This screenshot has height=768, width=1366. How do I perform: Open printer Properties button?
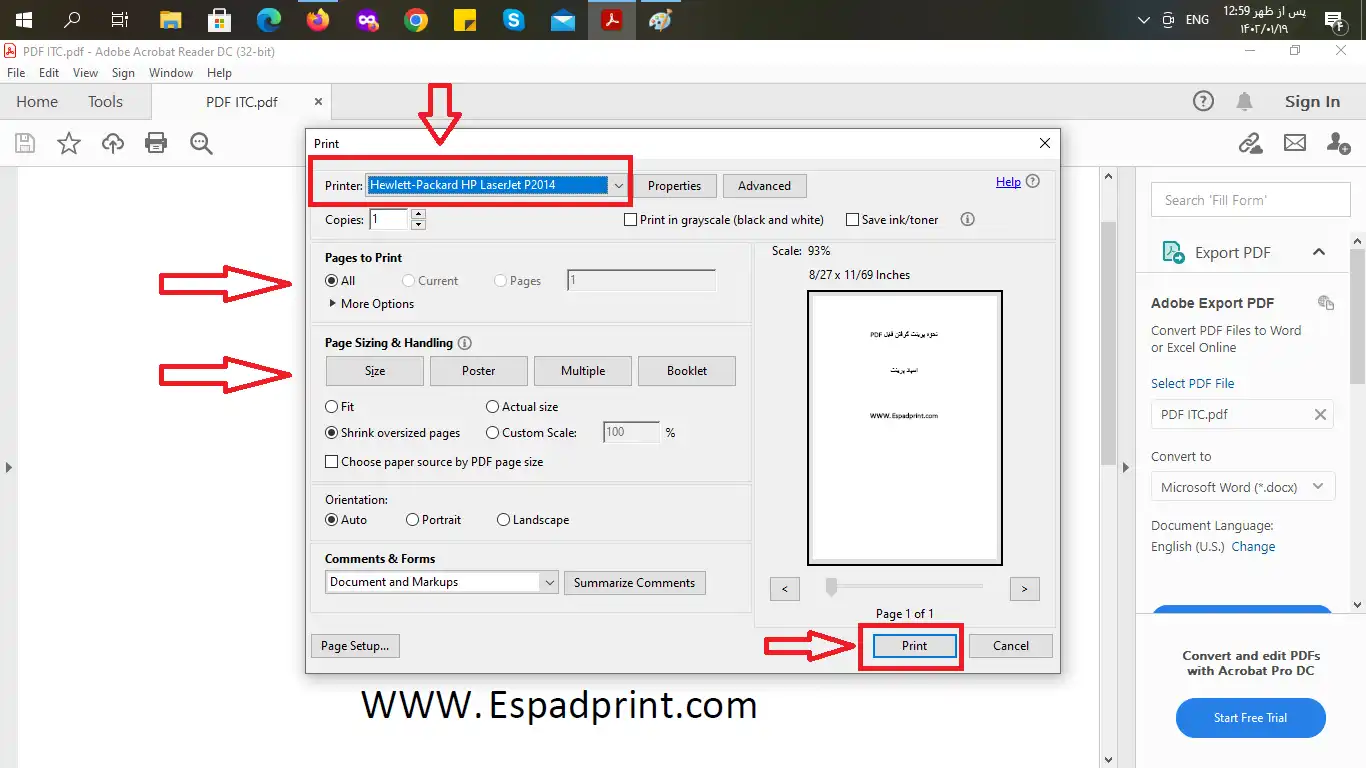click(x=674, y=186)
